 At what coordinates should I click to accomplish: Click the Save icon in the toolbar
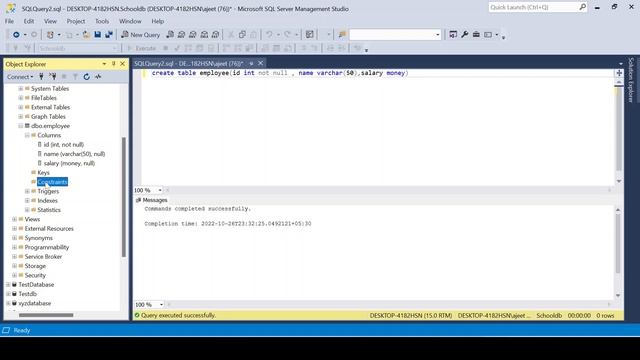(98, 35)
